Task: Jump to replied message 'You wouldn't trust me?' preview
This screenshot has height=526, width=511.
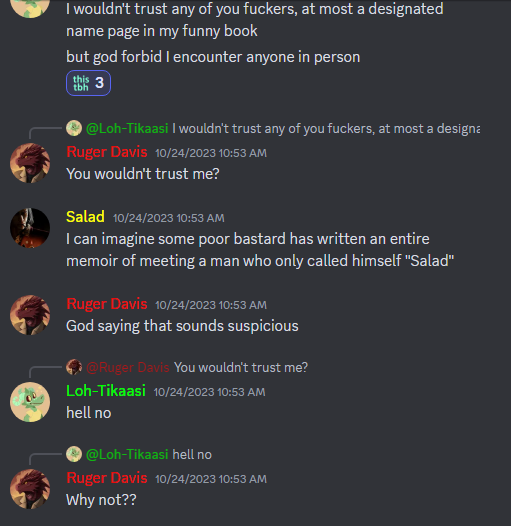Action: point(241,367)
